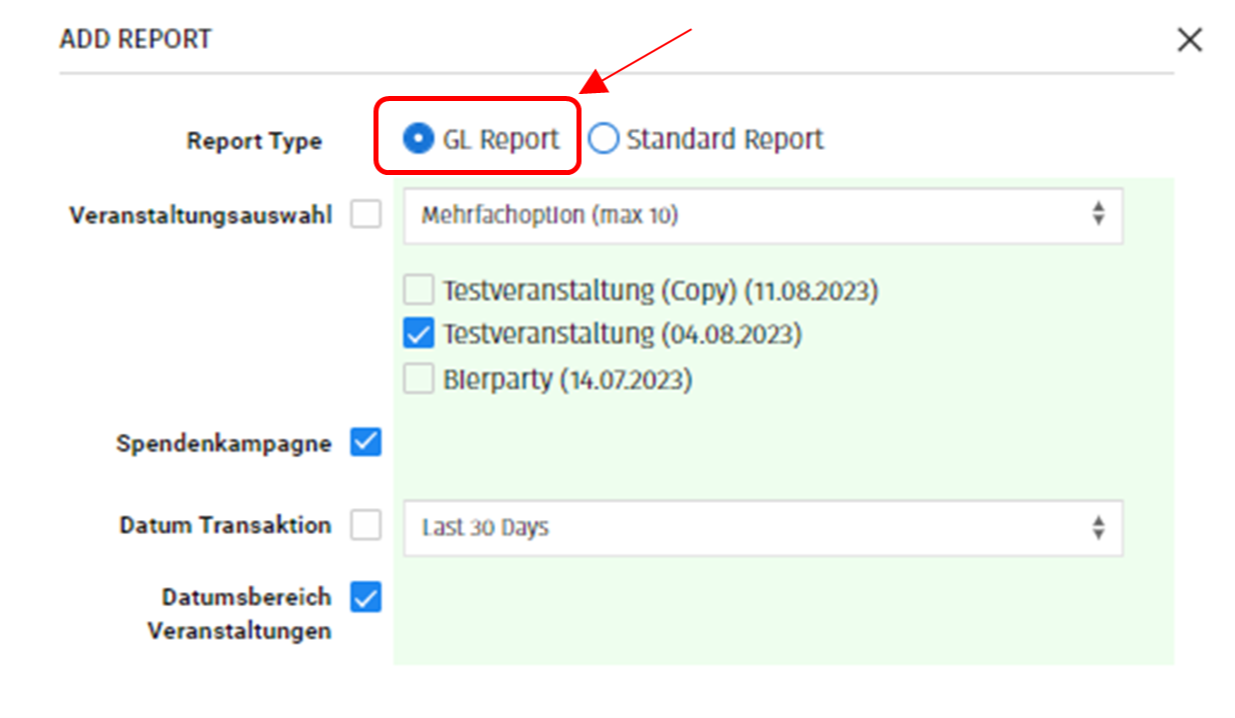Click the 'Testveranstaltung (Copy) (11.08.2023)' label text
This screenshot has height=718, width=1235.
[660, 292]
